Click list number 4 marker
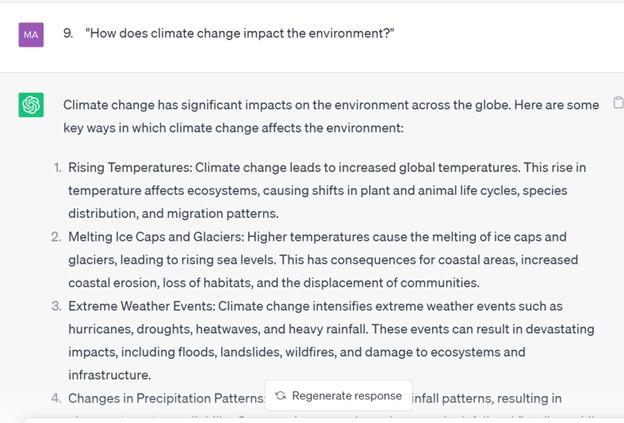 point(57,398)
